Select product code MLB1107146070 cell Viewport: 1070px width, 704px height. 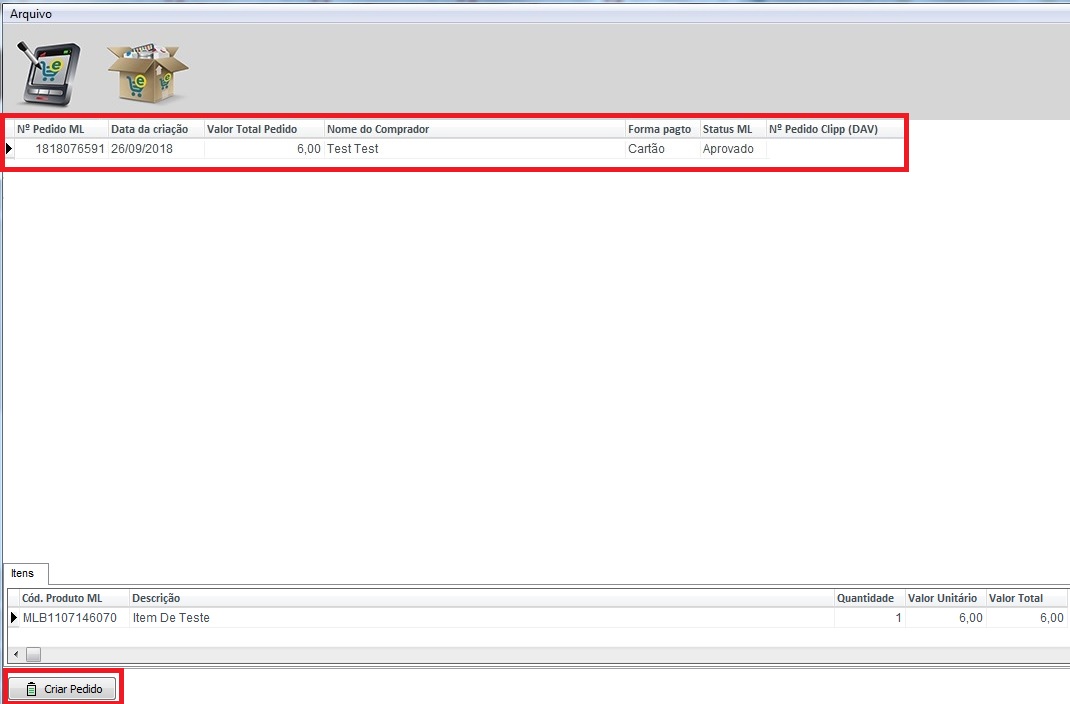coord(70,618)
